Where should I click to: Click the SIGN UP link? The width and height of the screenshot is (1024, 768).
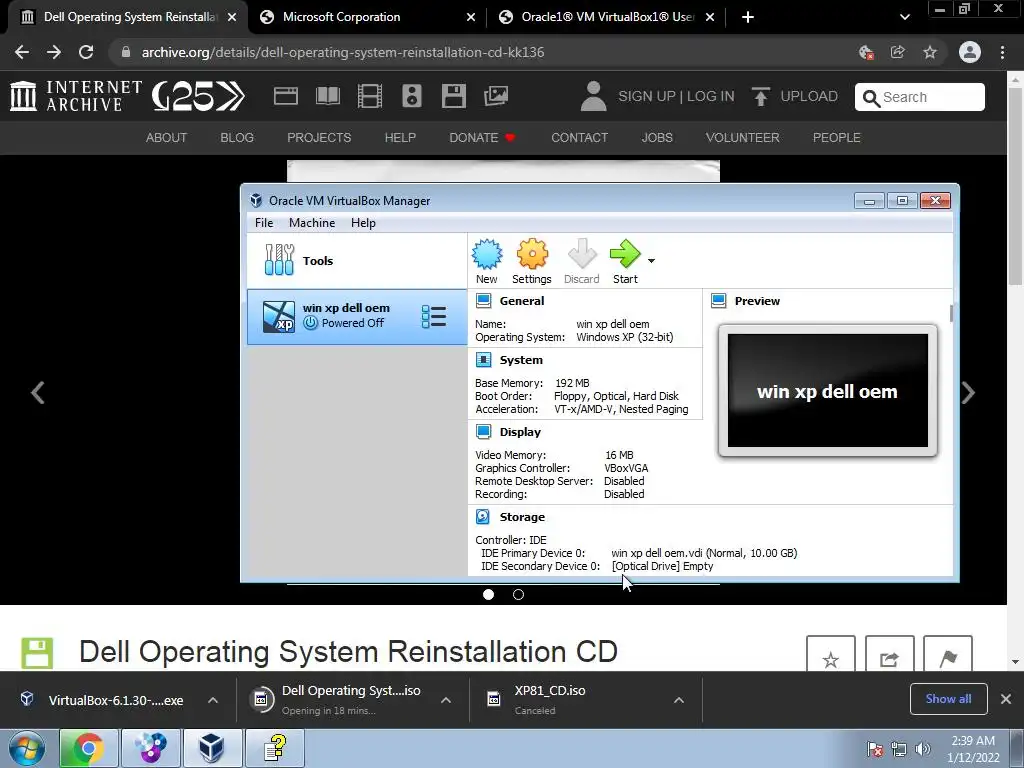coord(647,97)
